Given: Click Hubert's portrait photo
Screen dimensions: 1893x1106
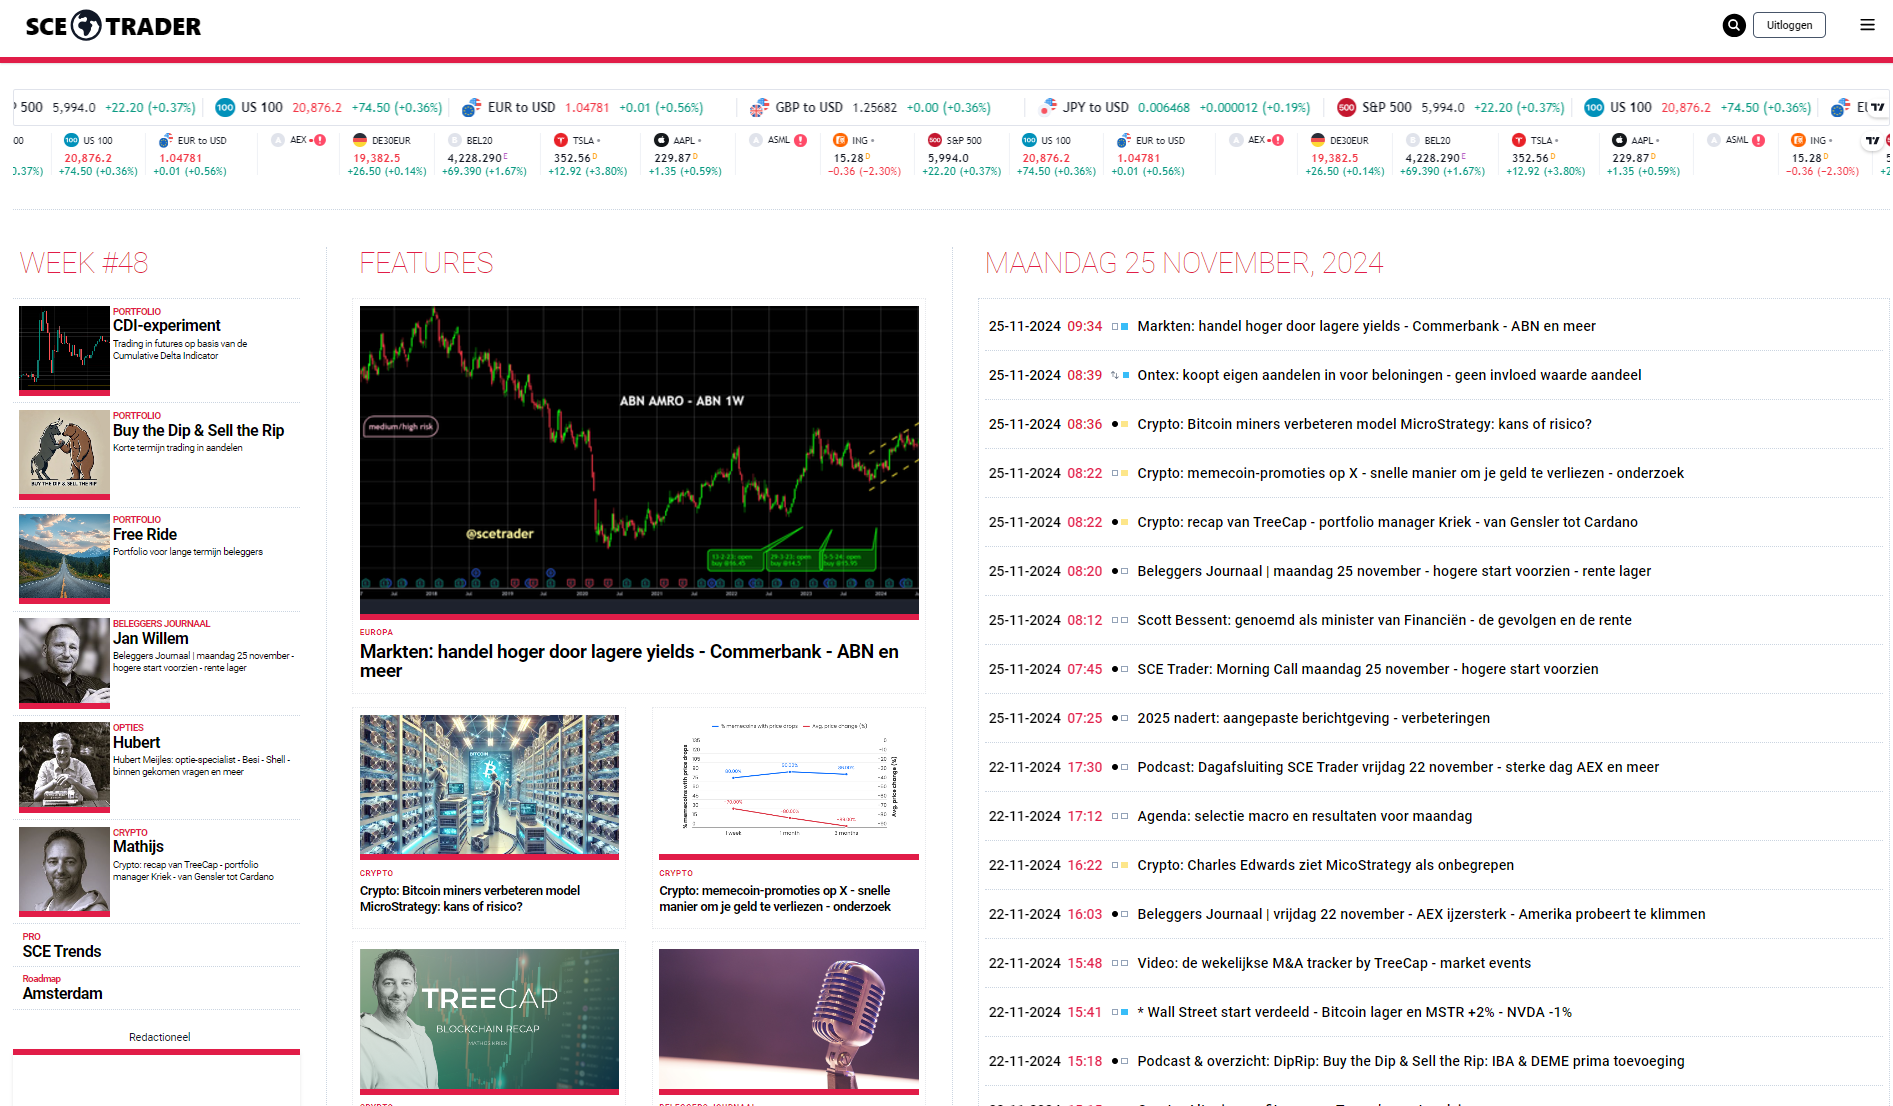Looking at the screenshot, I should [64, 767].
